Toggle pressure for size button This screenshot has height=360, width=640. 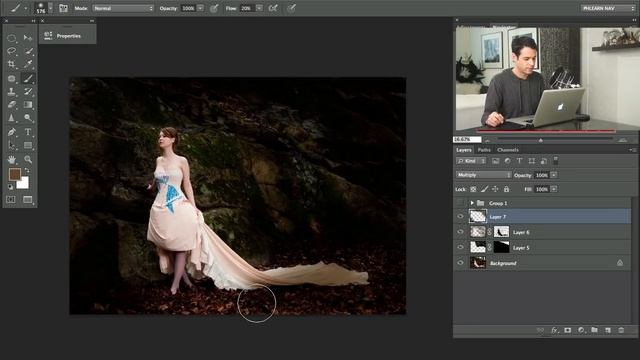(x=291, y=8)
